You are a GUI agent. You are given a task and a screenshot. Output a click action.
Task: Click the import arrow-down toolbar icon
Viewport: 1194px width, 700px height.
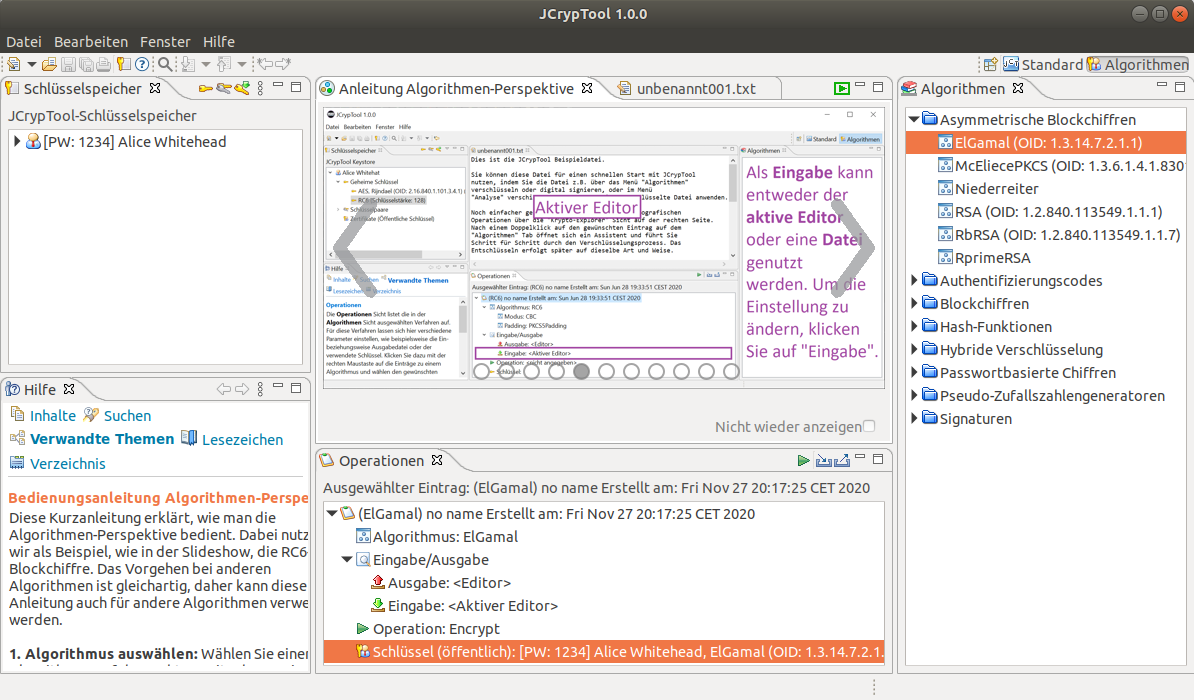click(x=188, y=65)
